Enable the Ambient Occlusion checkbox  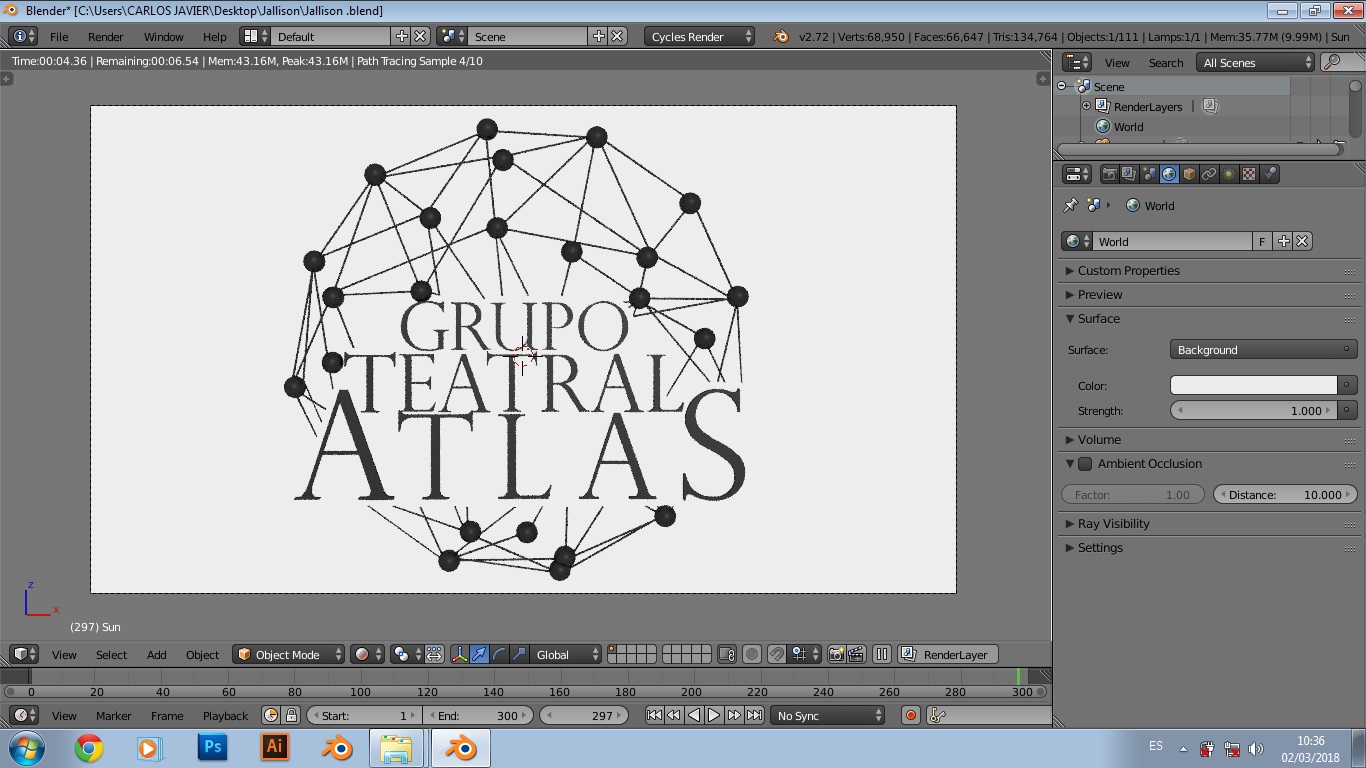[1085, 464]
